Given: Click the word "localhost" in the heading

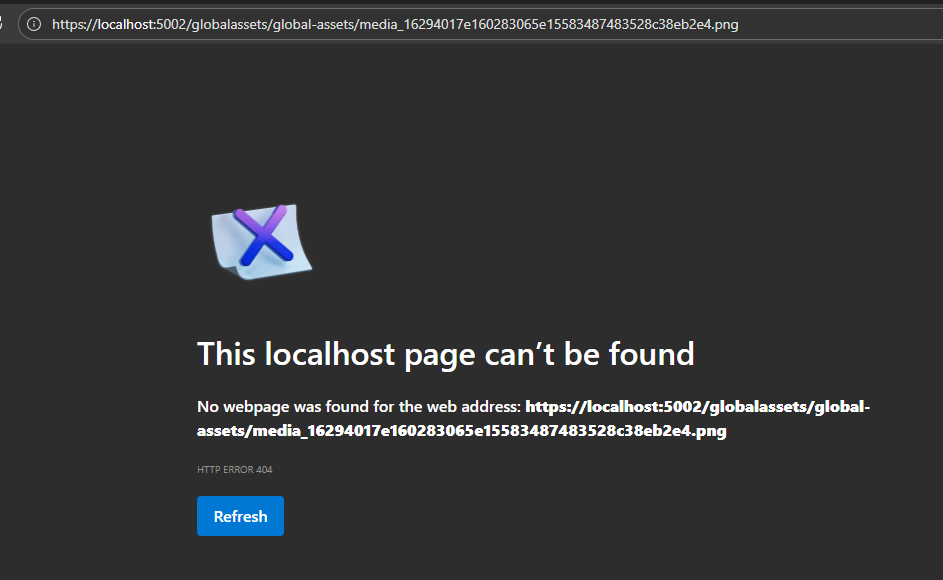Looking at the screenshot, I should pos(330,354).
